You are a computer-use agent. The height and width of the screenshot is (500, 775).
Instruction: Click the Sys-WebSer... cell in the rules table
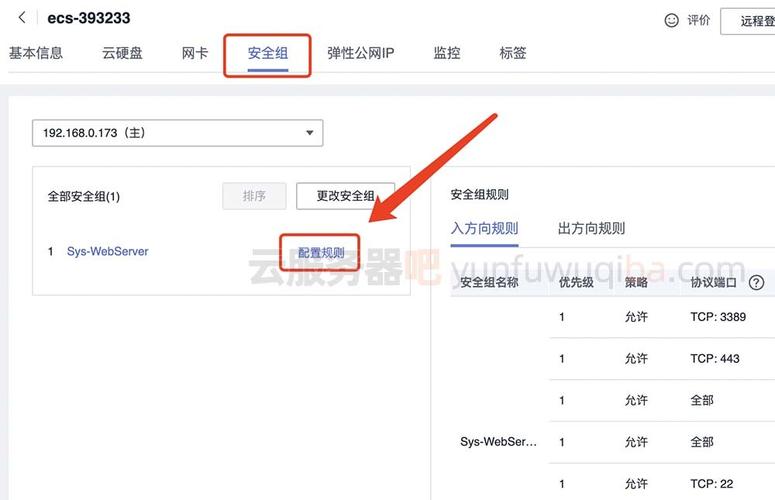[498, 442]
